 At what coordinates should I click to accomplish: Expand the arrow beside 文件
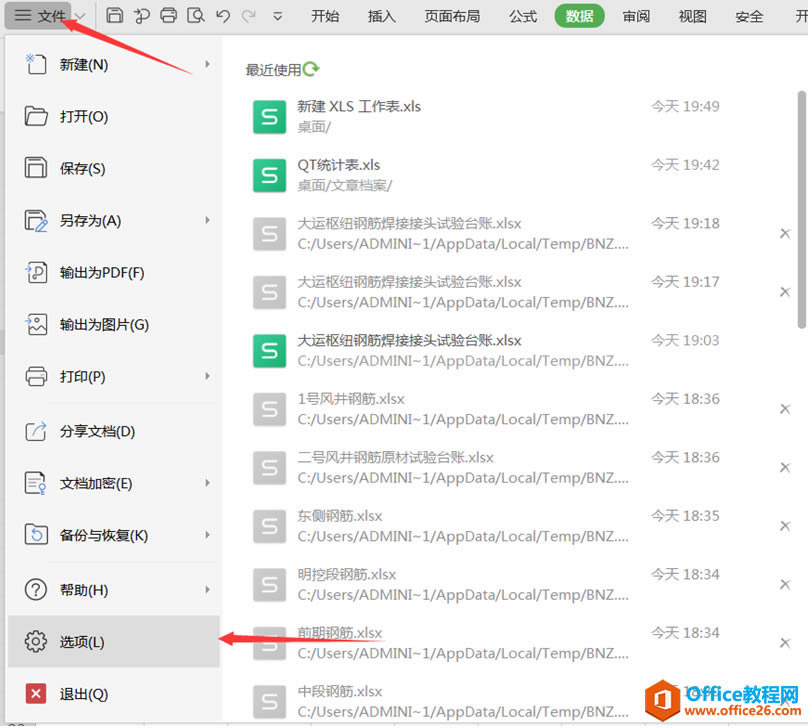coord(80,16)
